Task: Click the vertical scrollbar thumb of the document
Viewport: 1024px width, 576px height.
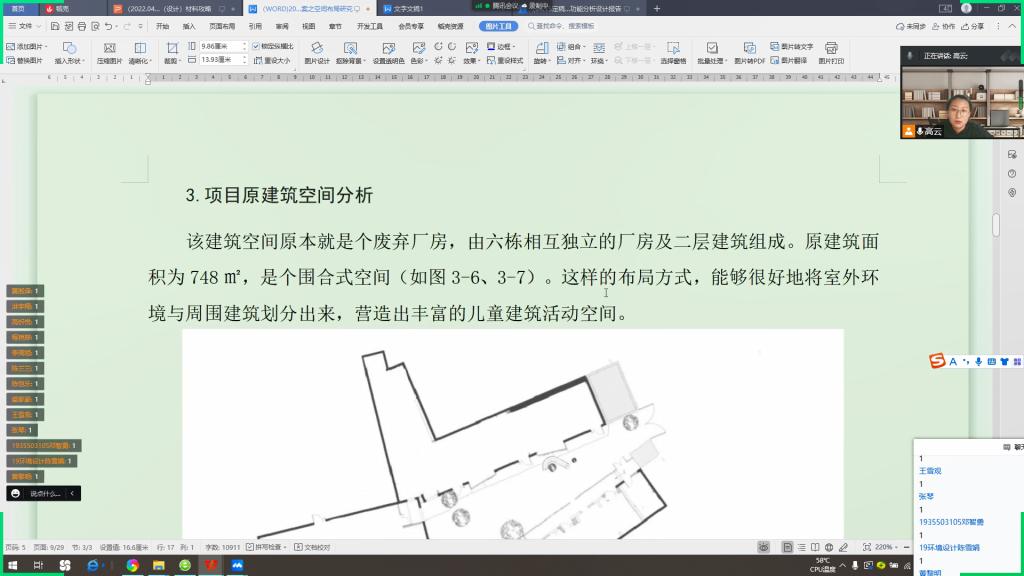Action: (x=996, y=224)
